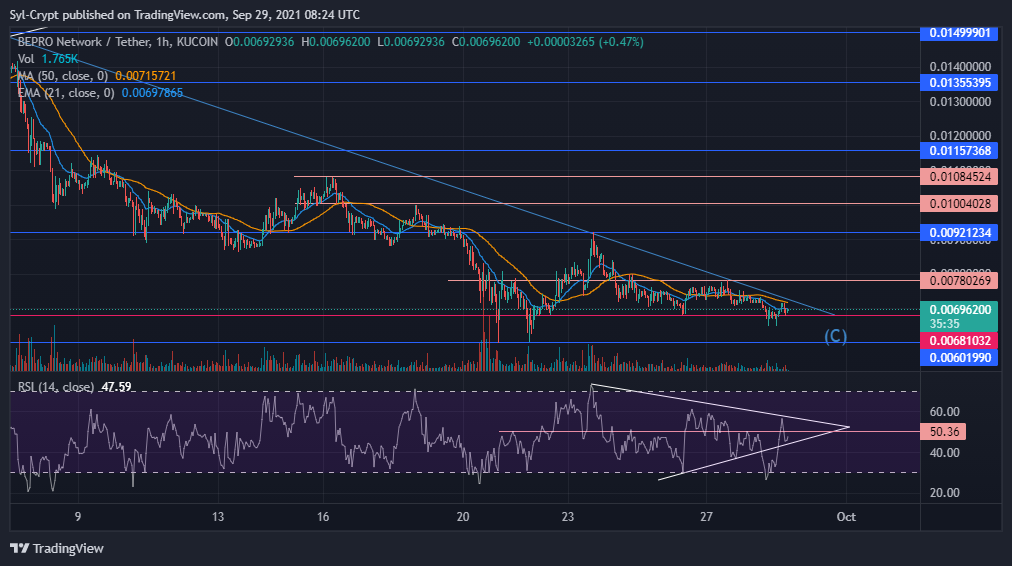Click the TradingView logo at bottom
Viewport: 1012px width, 566px height.
(x=57, y=549)
